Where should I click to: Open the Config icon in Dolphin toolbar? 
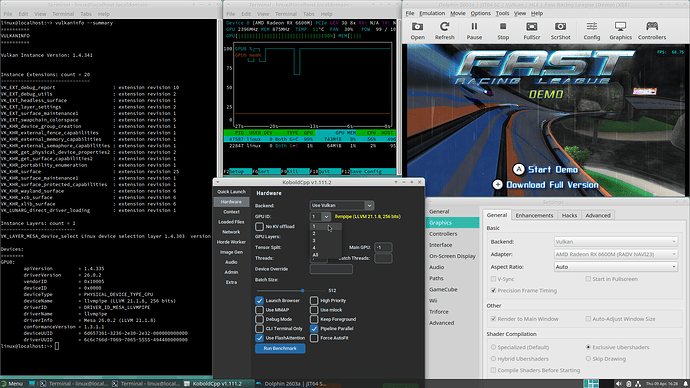[x=592, y=27]
